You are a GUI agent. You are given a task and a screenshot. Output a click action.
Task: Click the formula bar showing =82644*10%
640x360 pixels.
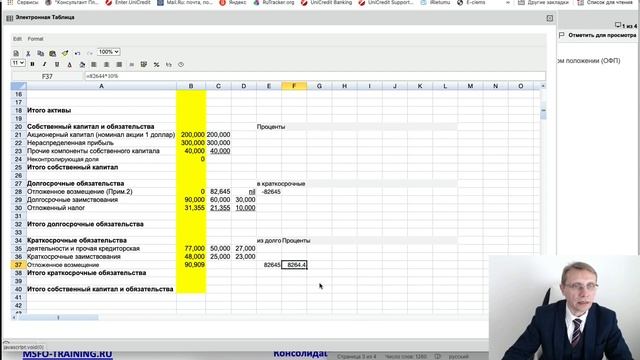tap(314, 76)
